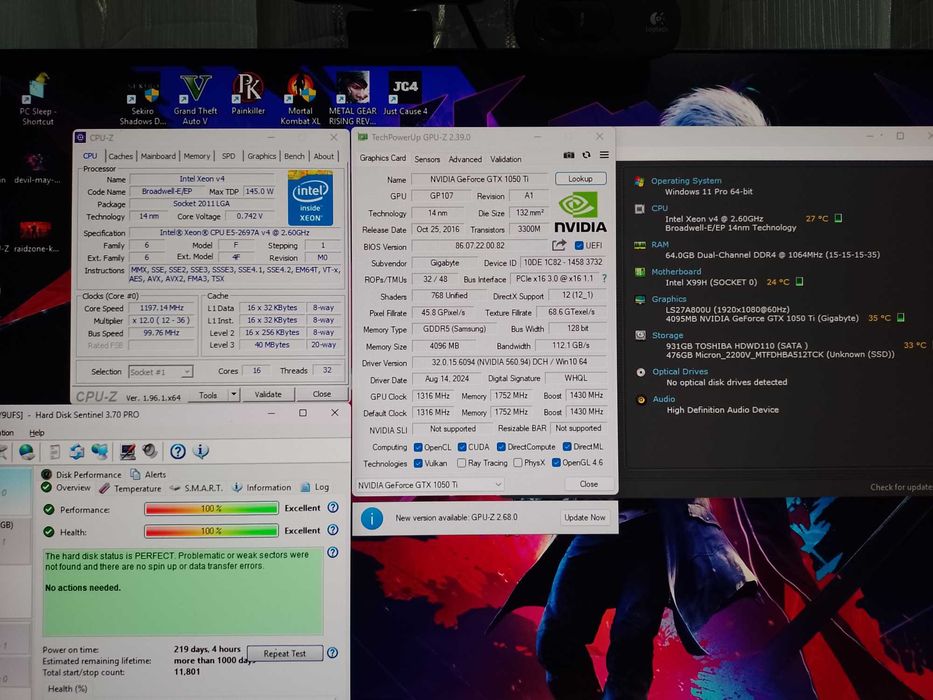This screenshot has width=933, height=700.
Task: Click the Update Now button in GPU-Z banner
Action: tap(584, 517)
